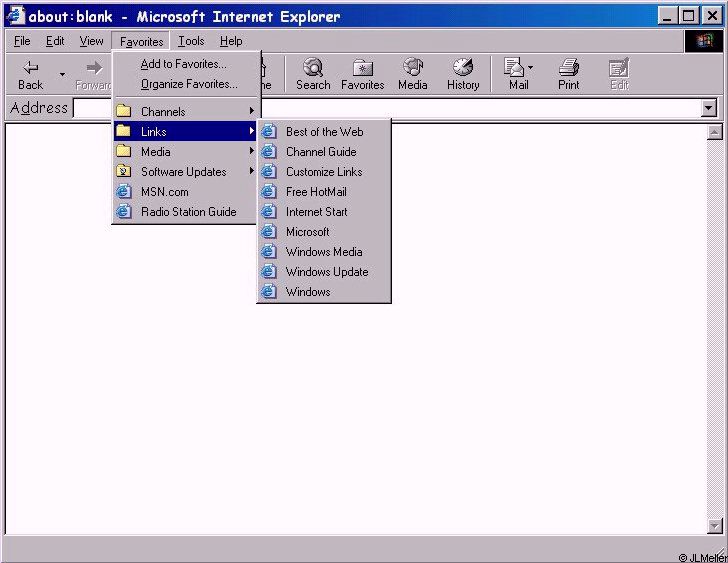Open the Search toolbar icon
Screen dimensions: 728x563
click(313, 67)
